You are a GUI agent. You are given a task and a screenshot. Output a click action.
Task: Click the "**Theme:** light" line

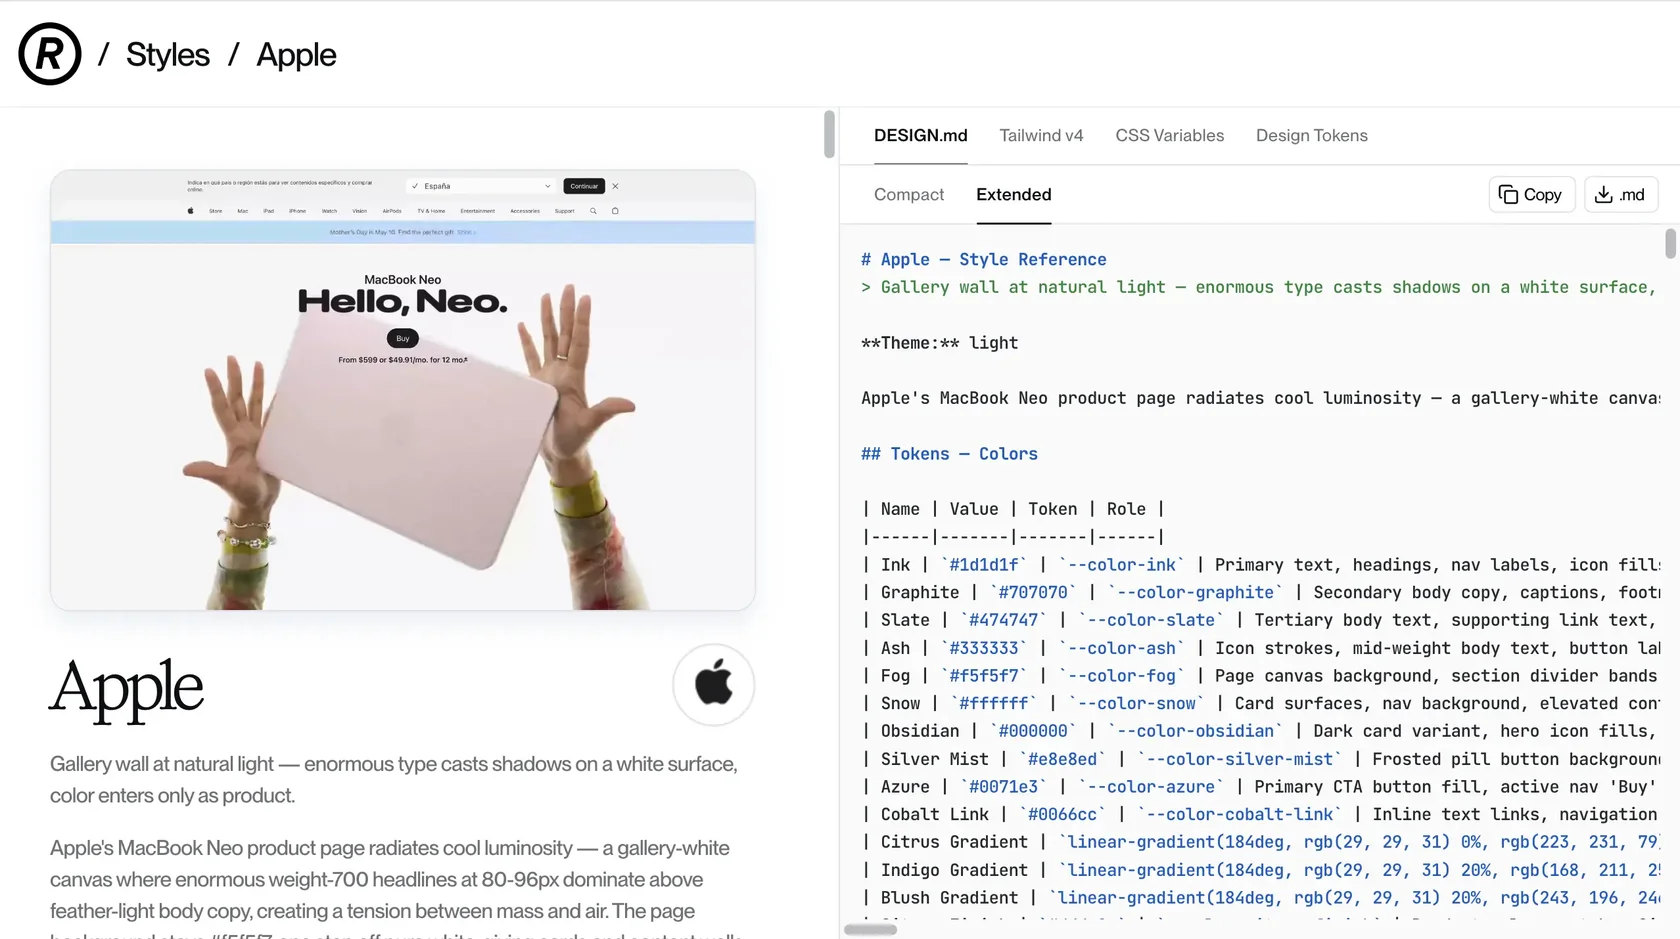(940, 343)
